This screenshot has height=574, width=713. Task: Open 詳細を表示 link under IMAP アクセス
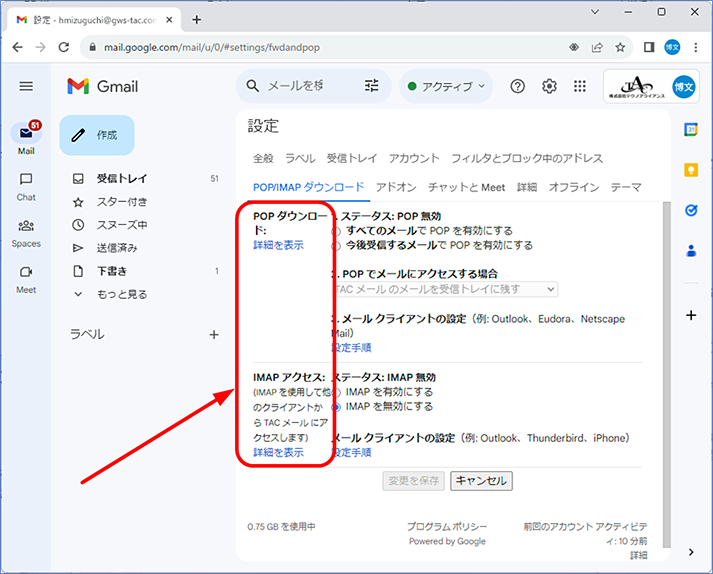(278, 453)
